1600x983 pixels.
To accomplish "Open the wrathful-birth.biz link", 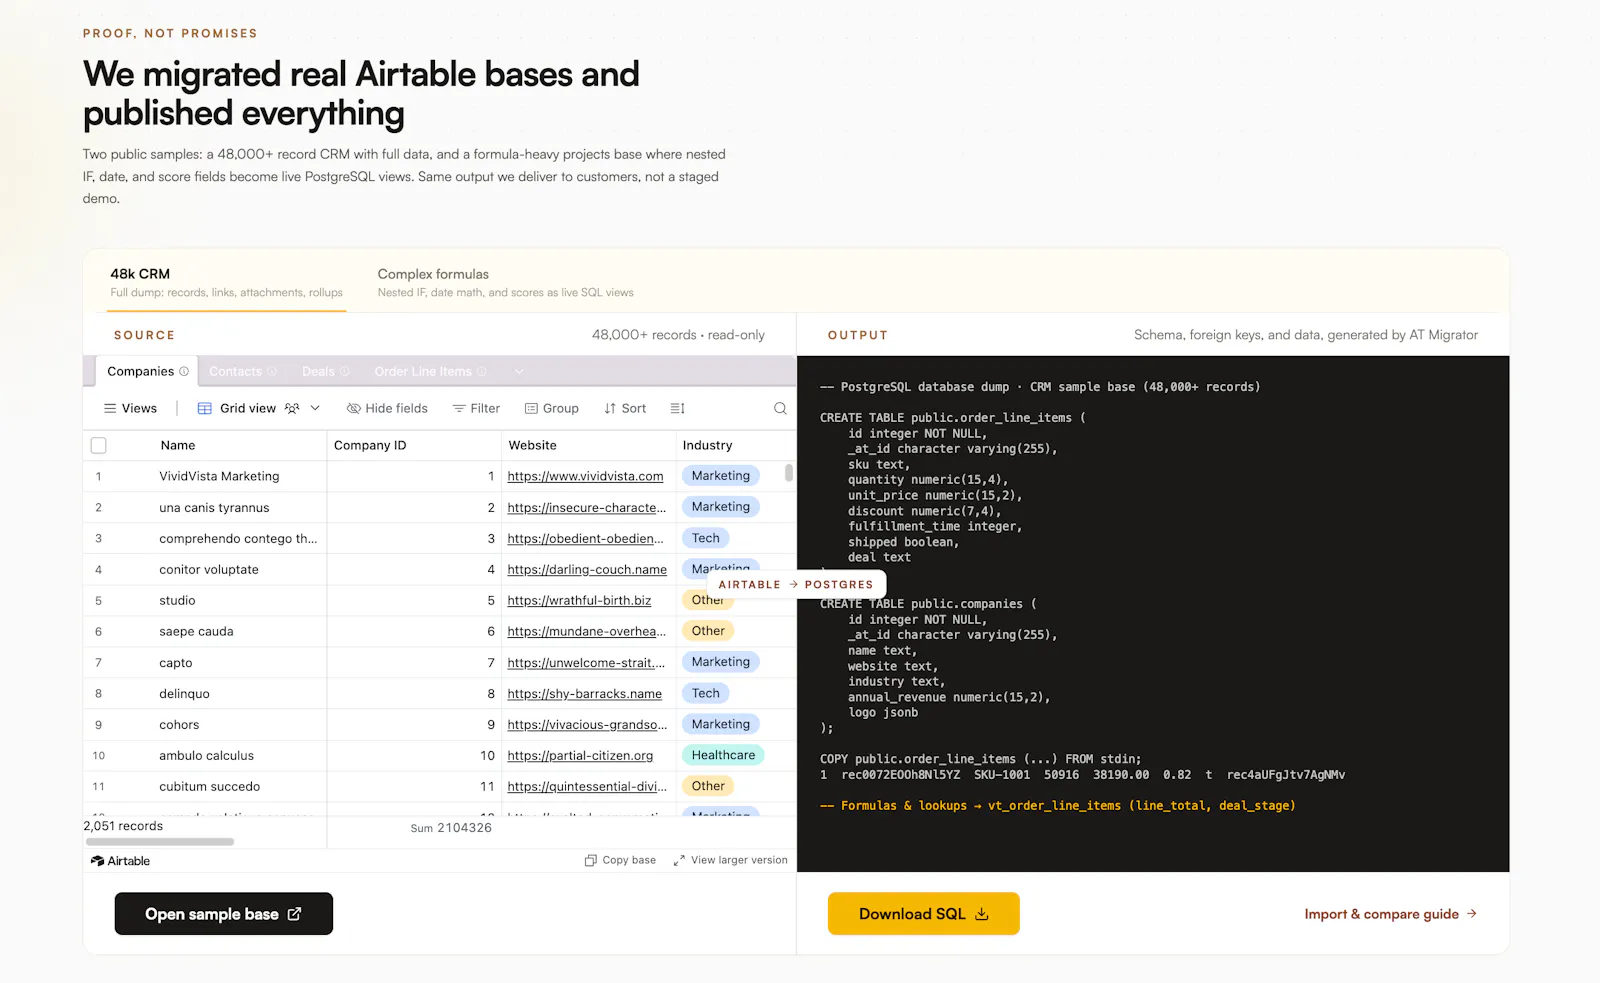I will [x=579, y=600].
